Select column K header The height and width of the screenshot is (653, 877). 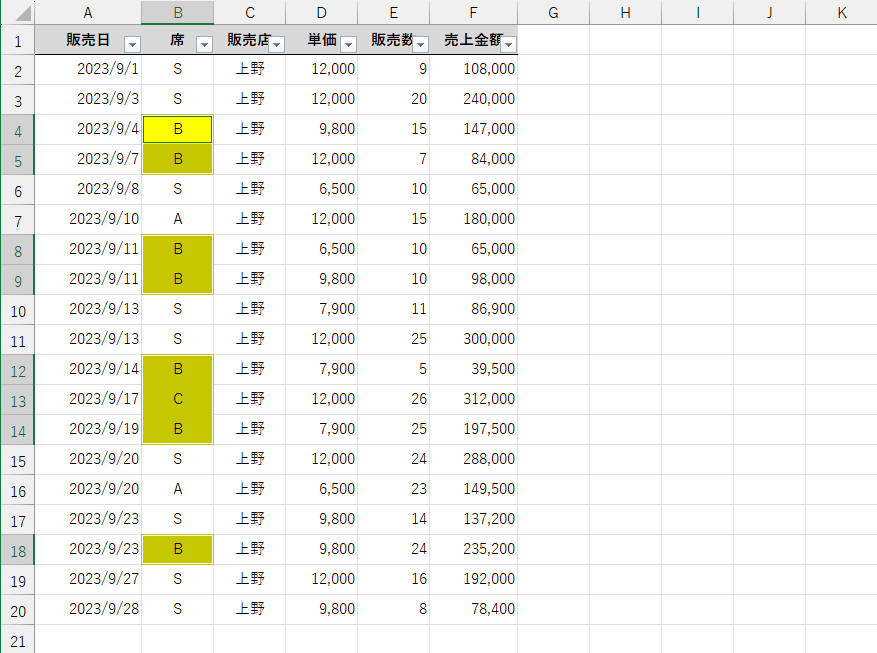point(841,12)
